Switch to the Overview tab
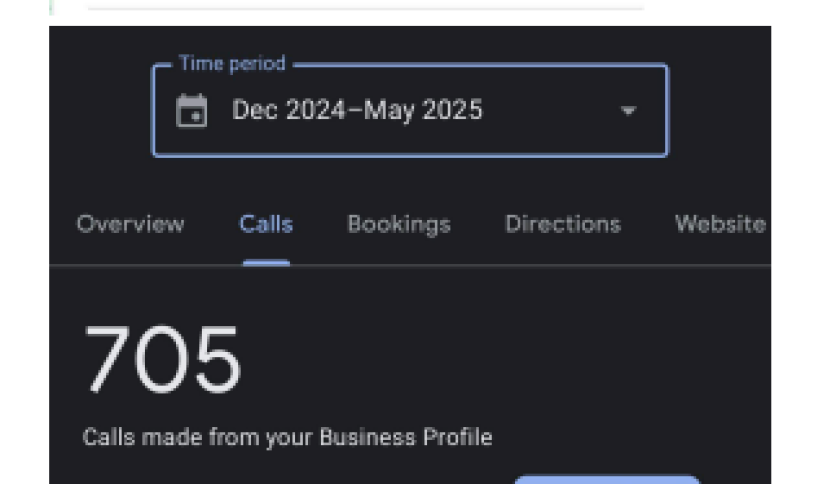Image resolution: width=836 pixels, height=484 pixels. 131,224
